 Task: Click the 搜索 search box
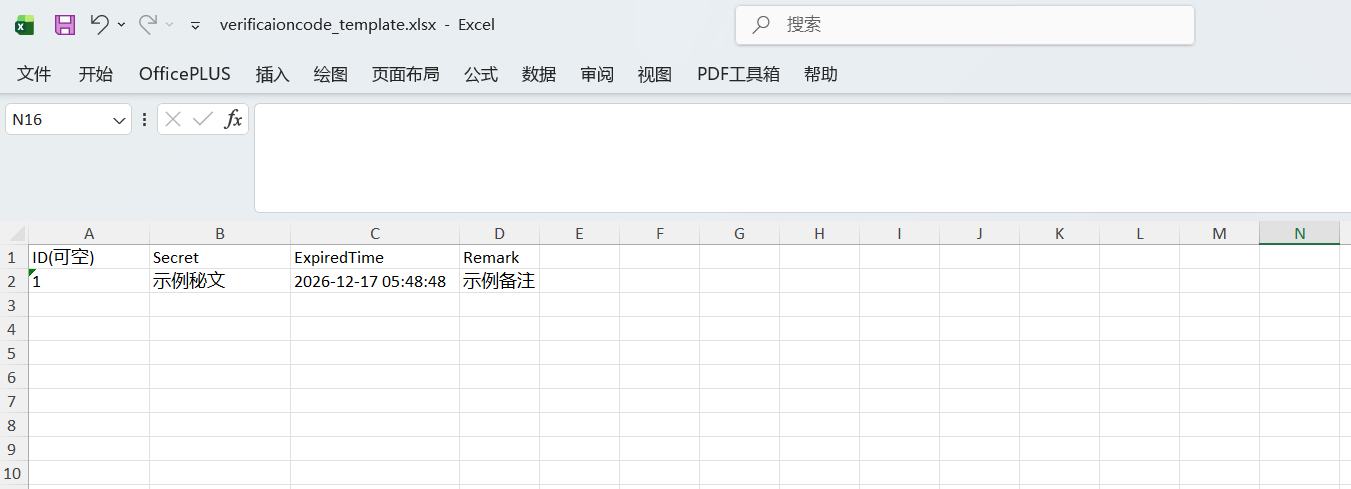pos(964,25)
